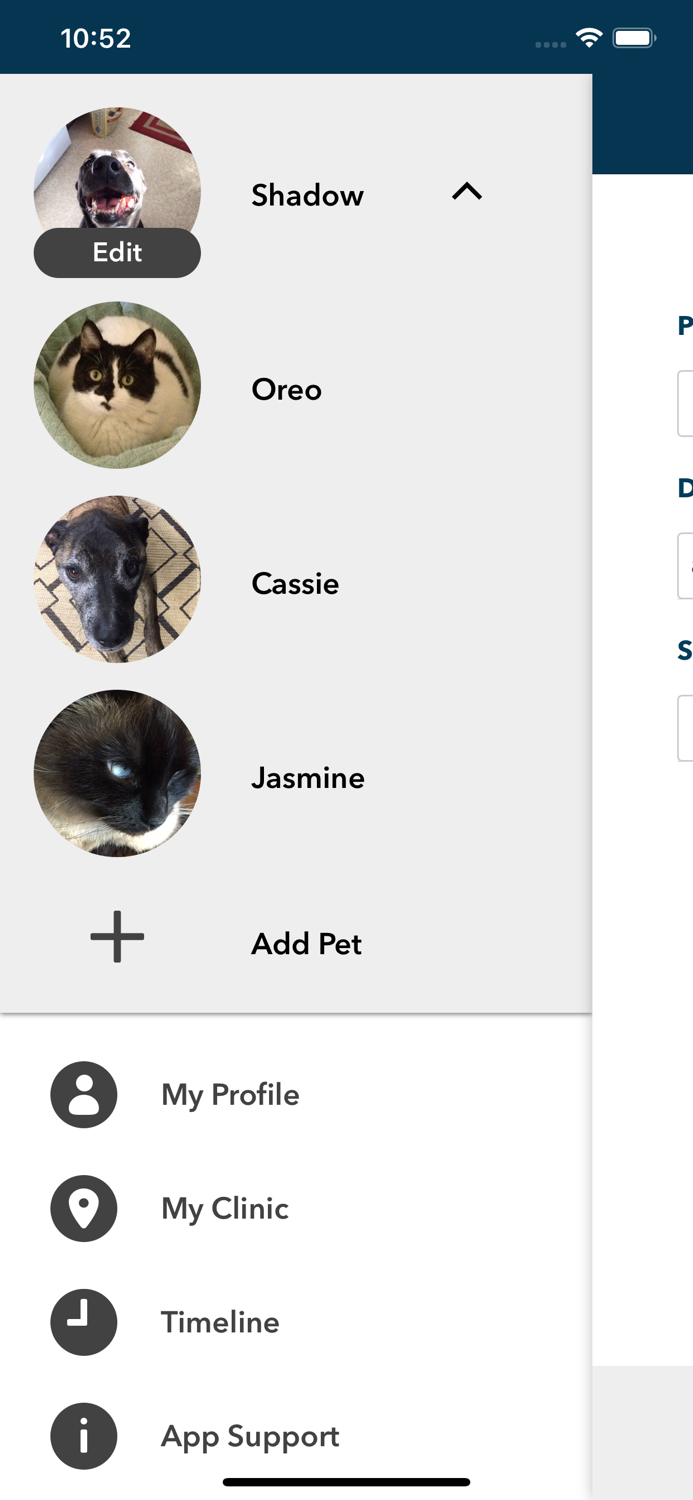The image size is (693, 1500).
Task: Tap the Wi-Fi icon in the status bar
Action: tap(588, 36)
